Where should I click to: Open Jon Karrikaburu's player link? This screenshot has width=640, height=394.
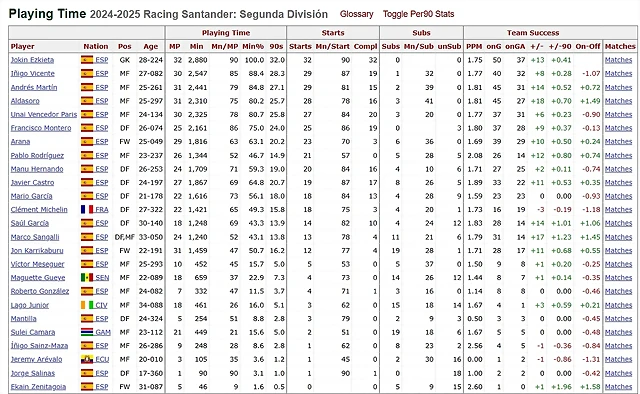37,251
